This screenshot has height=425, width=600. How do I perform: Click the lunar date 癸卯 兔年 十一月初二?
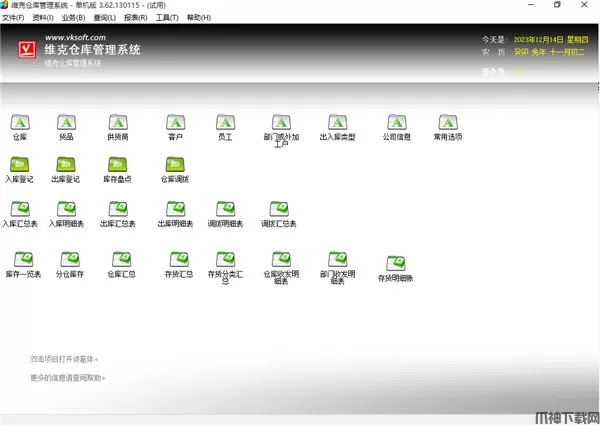pos(549,52)
